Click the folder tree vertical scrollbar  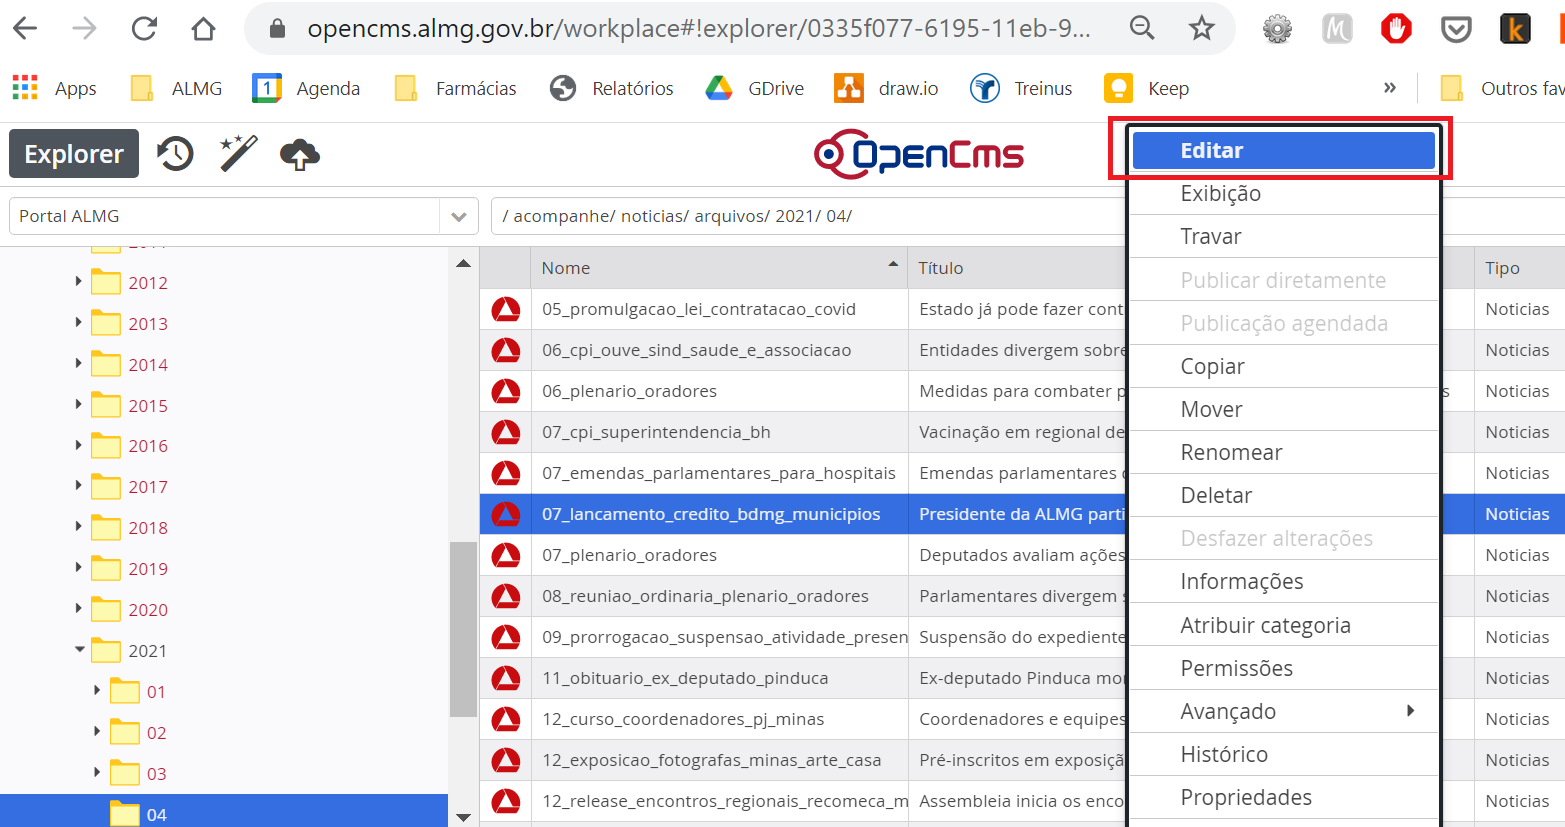(462, 630)
